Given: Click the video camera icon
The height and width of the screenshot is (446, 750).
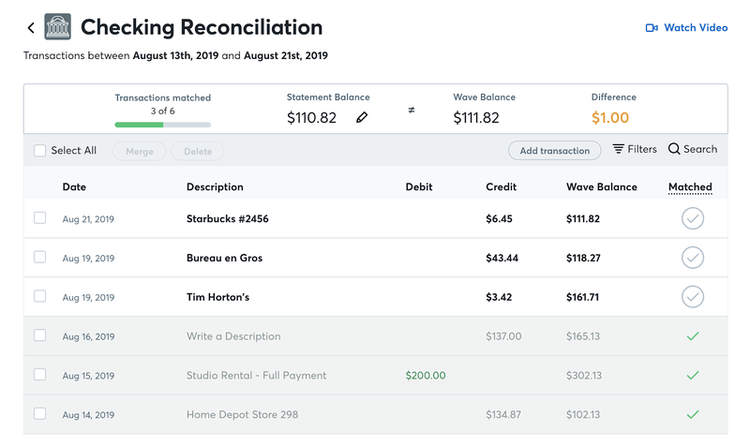Looking at the screenshot, I should click(x=651, y=28).
